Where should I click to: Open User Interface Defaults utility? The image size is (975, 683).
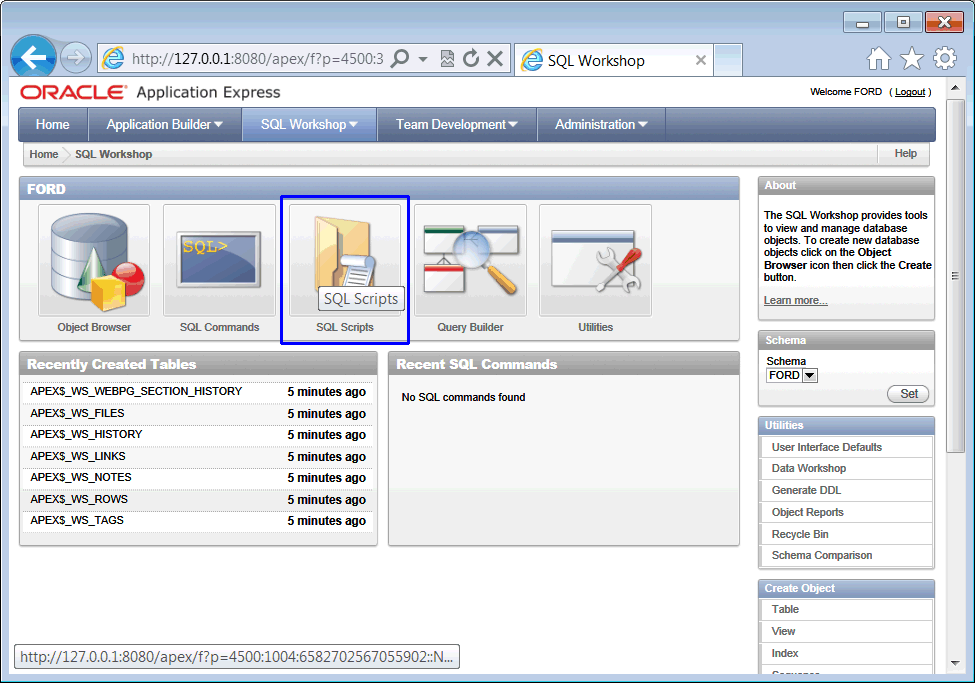click(846, 447)
